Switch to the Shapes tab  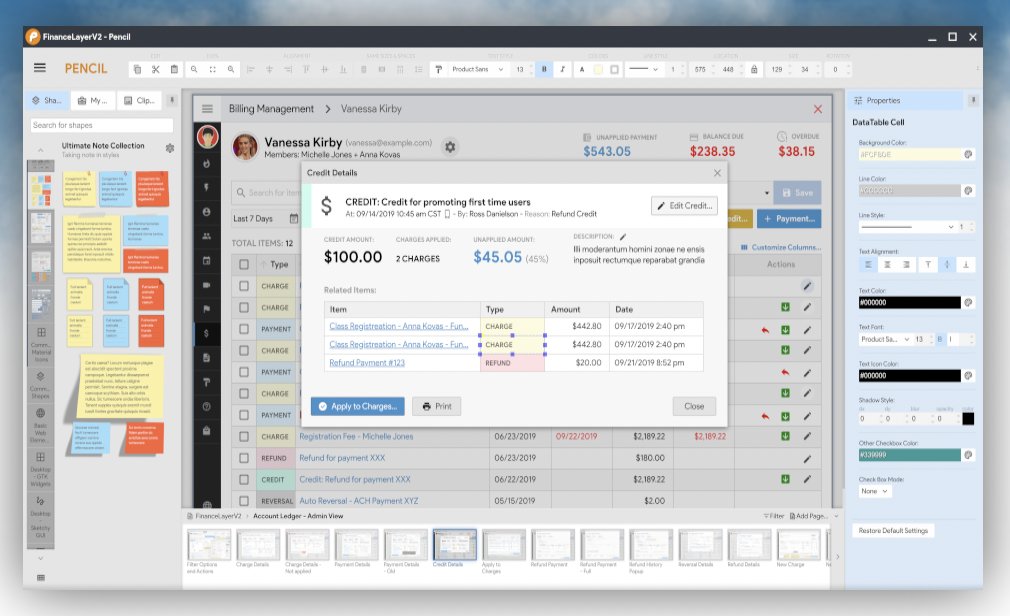tap(47, 101)
